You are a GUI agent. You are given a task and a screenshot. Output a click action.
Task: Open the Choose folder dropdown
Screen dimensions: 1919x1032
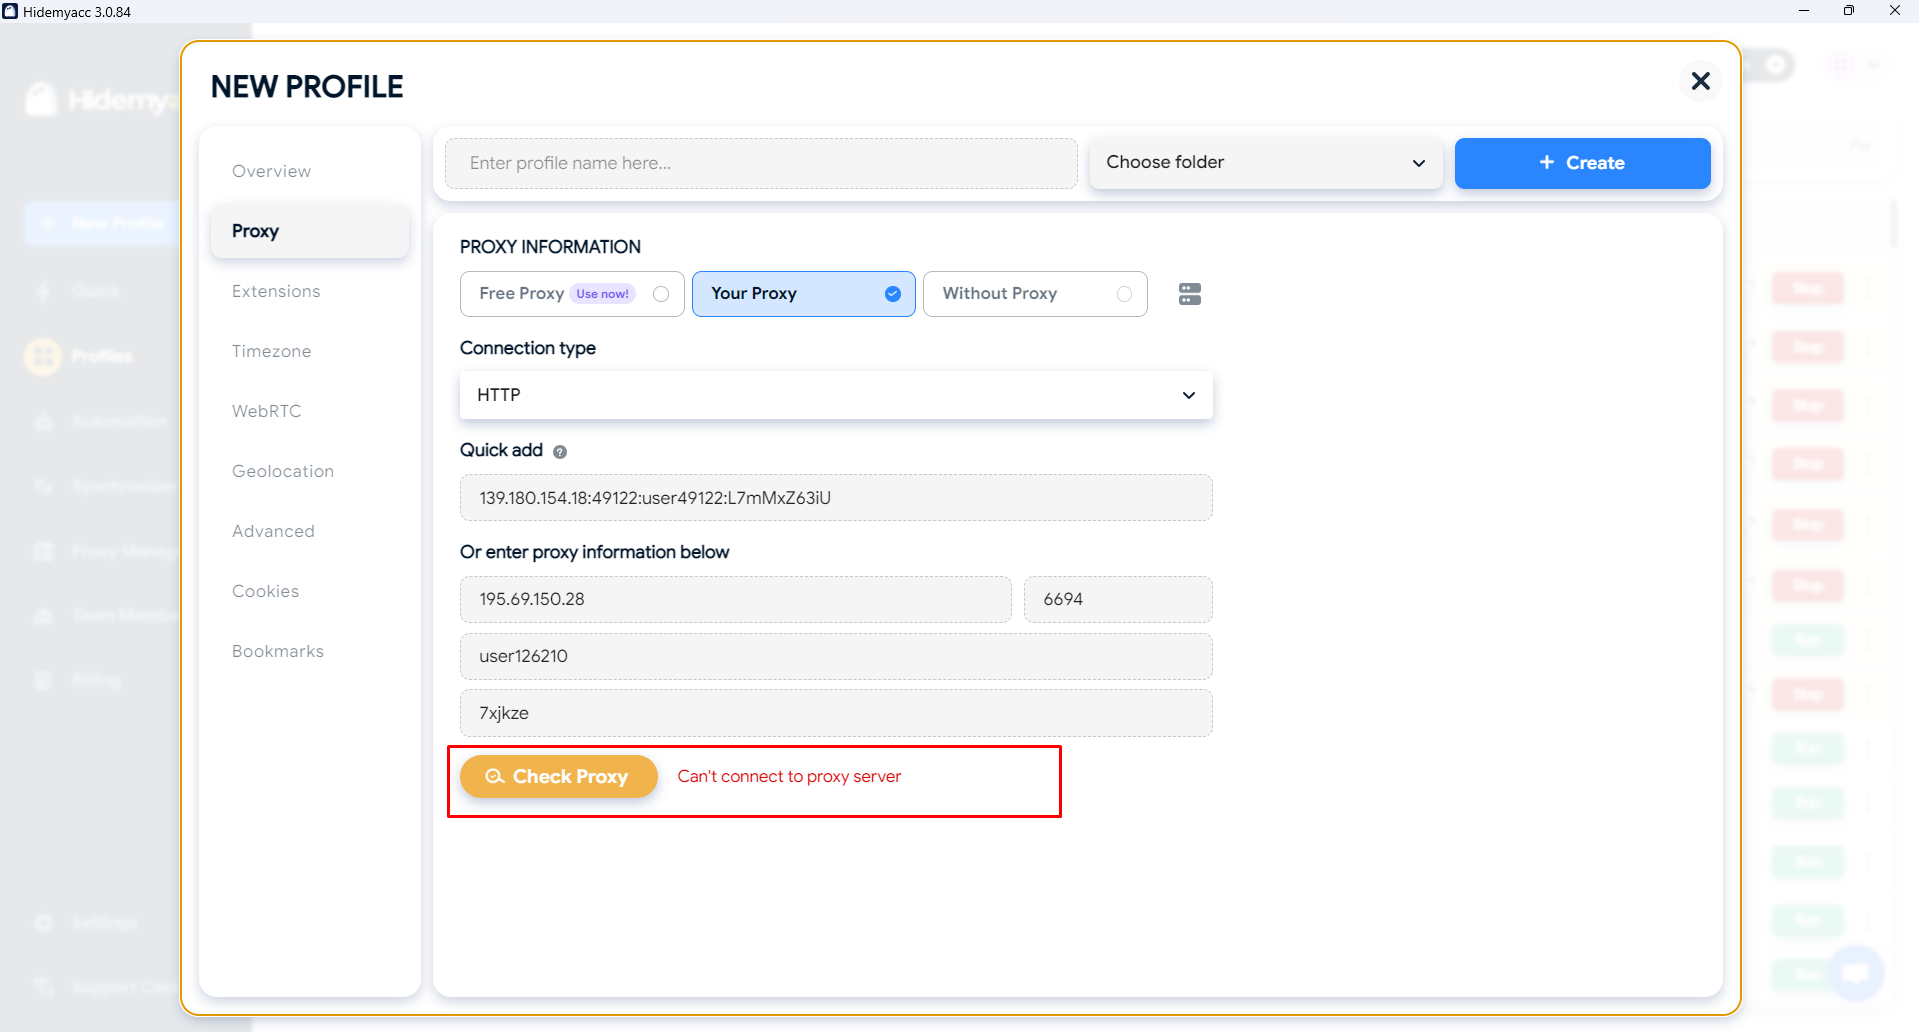coord(1265,163)
